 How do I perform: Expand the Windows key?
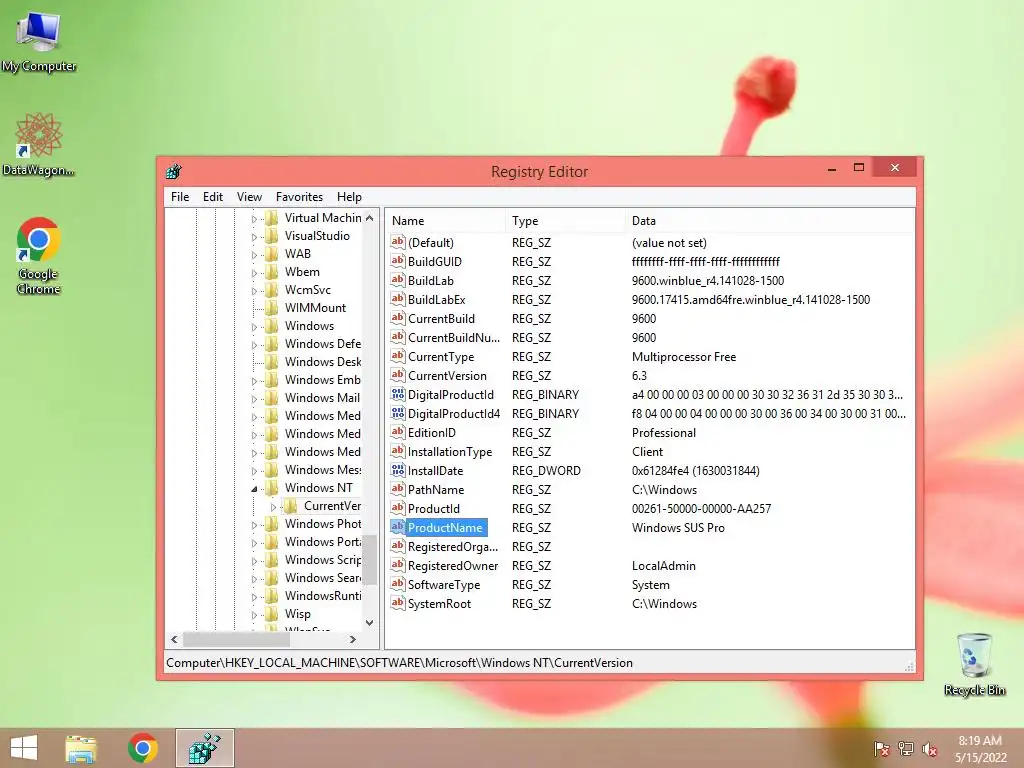254,327
